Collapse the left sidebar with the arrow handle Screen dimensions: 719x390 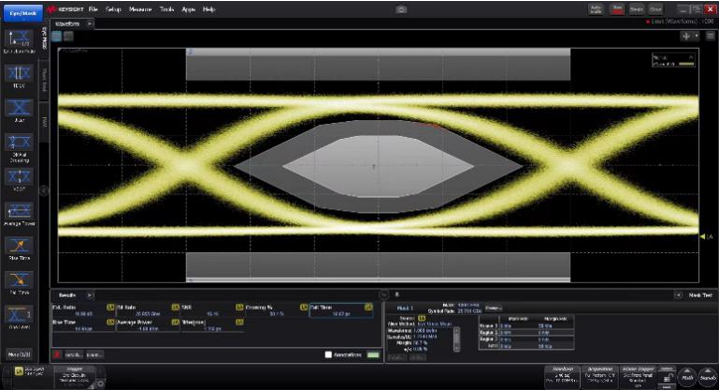point(44,190)
